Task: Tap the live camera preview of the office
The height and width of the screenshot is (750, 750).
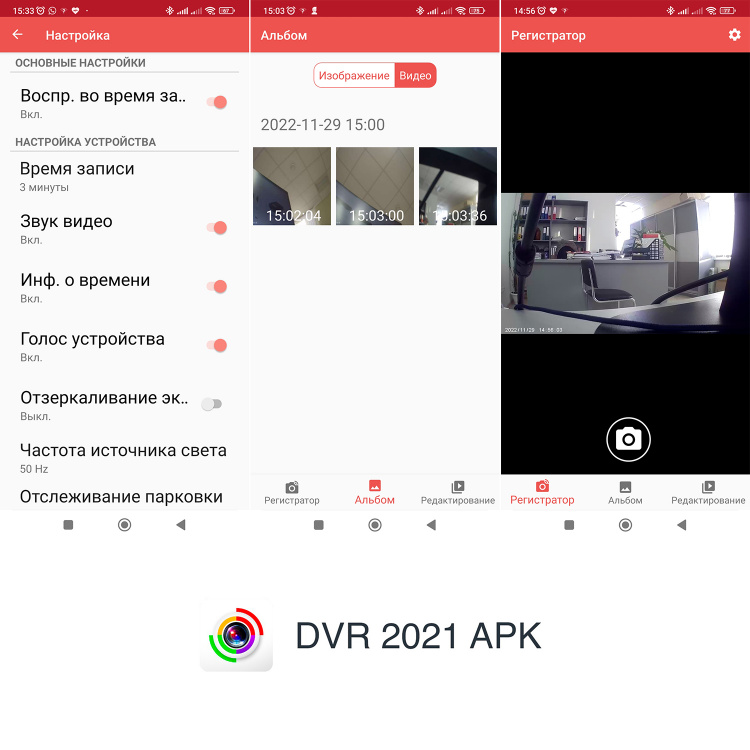Action: pos(625,263)
